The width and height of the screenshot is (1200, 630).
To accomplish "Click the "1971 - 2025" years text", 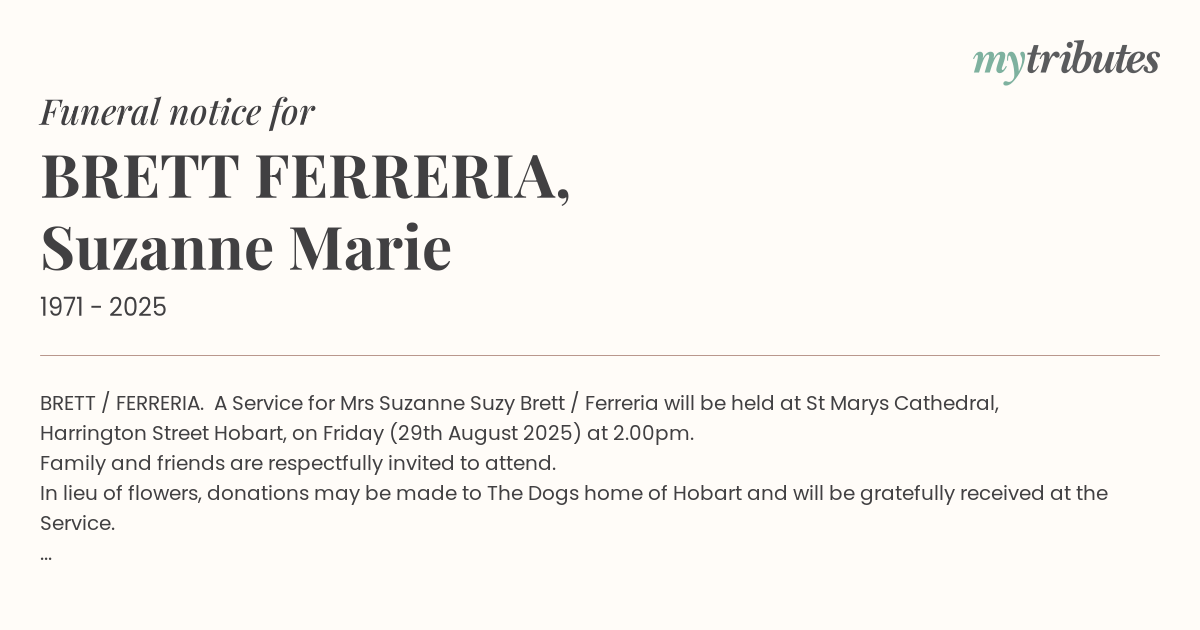I will [103, 307].
